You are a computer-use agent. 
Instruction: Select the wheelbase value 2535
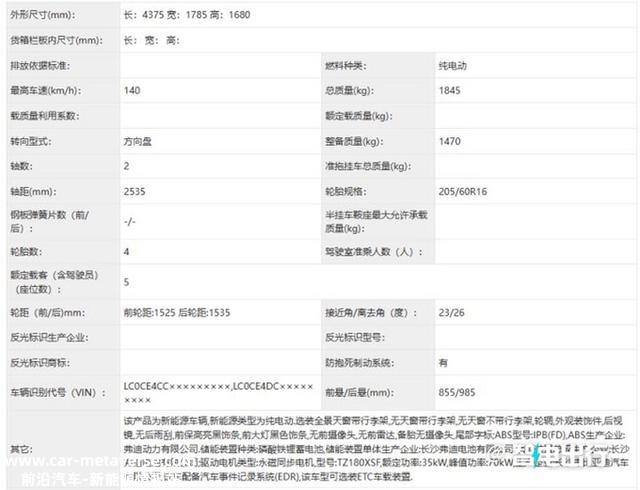(x=134, y=192)
